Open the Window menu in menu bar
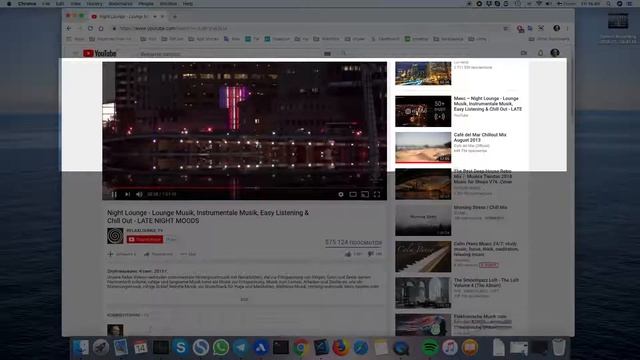Screen dimensions: 640x360 (168, 3)
